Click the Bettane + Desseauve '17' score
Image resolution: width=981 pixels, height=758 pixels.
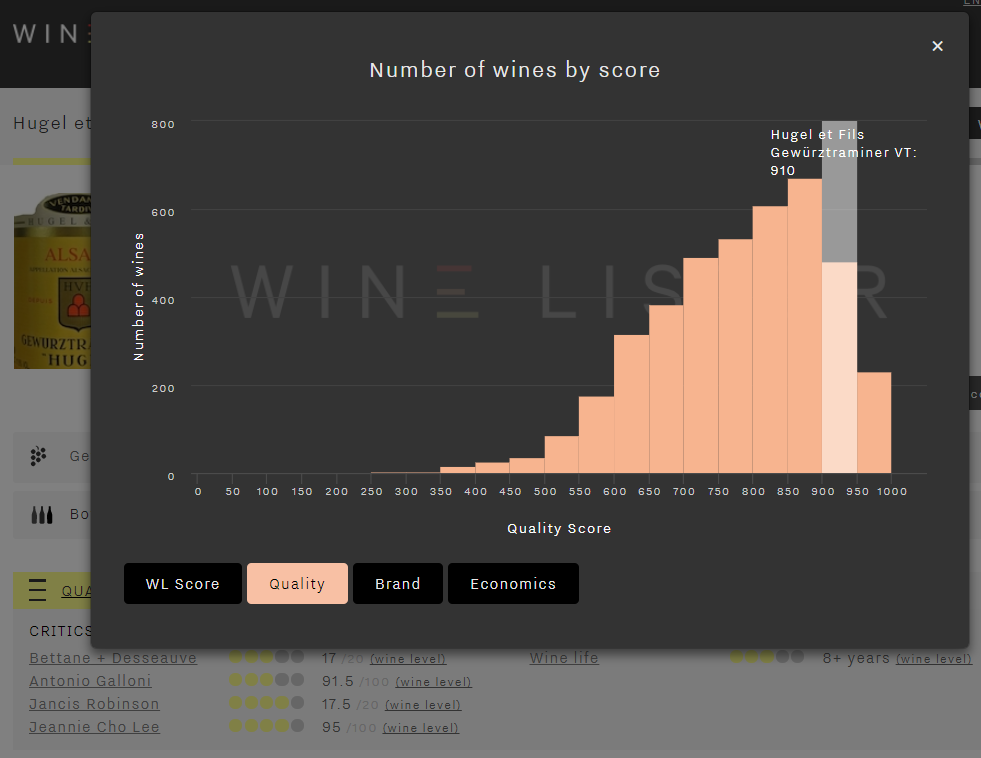(329, 658)
